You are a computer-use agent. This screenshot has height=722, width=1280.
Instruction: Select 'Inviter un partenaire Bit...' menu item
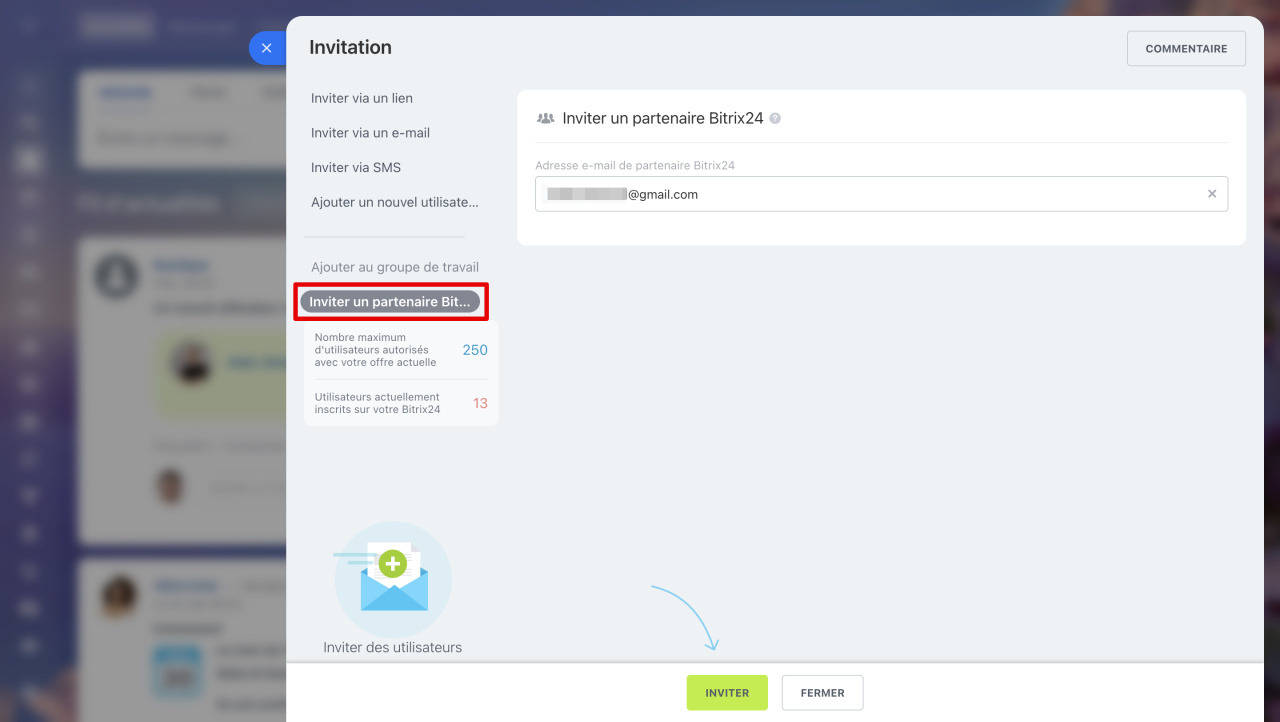[x=390, y=302]
